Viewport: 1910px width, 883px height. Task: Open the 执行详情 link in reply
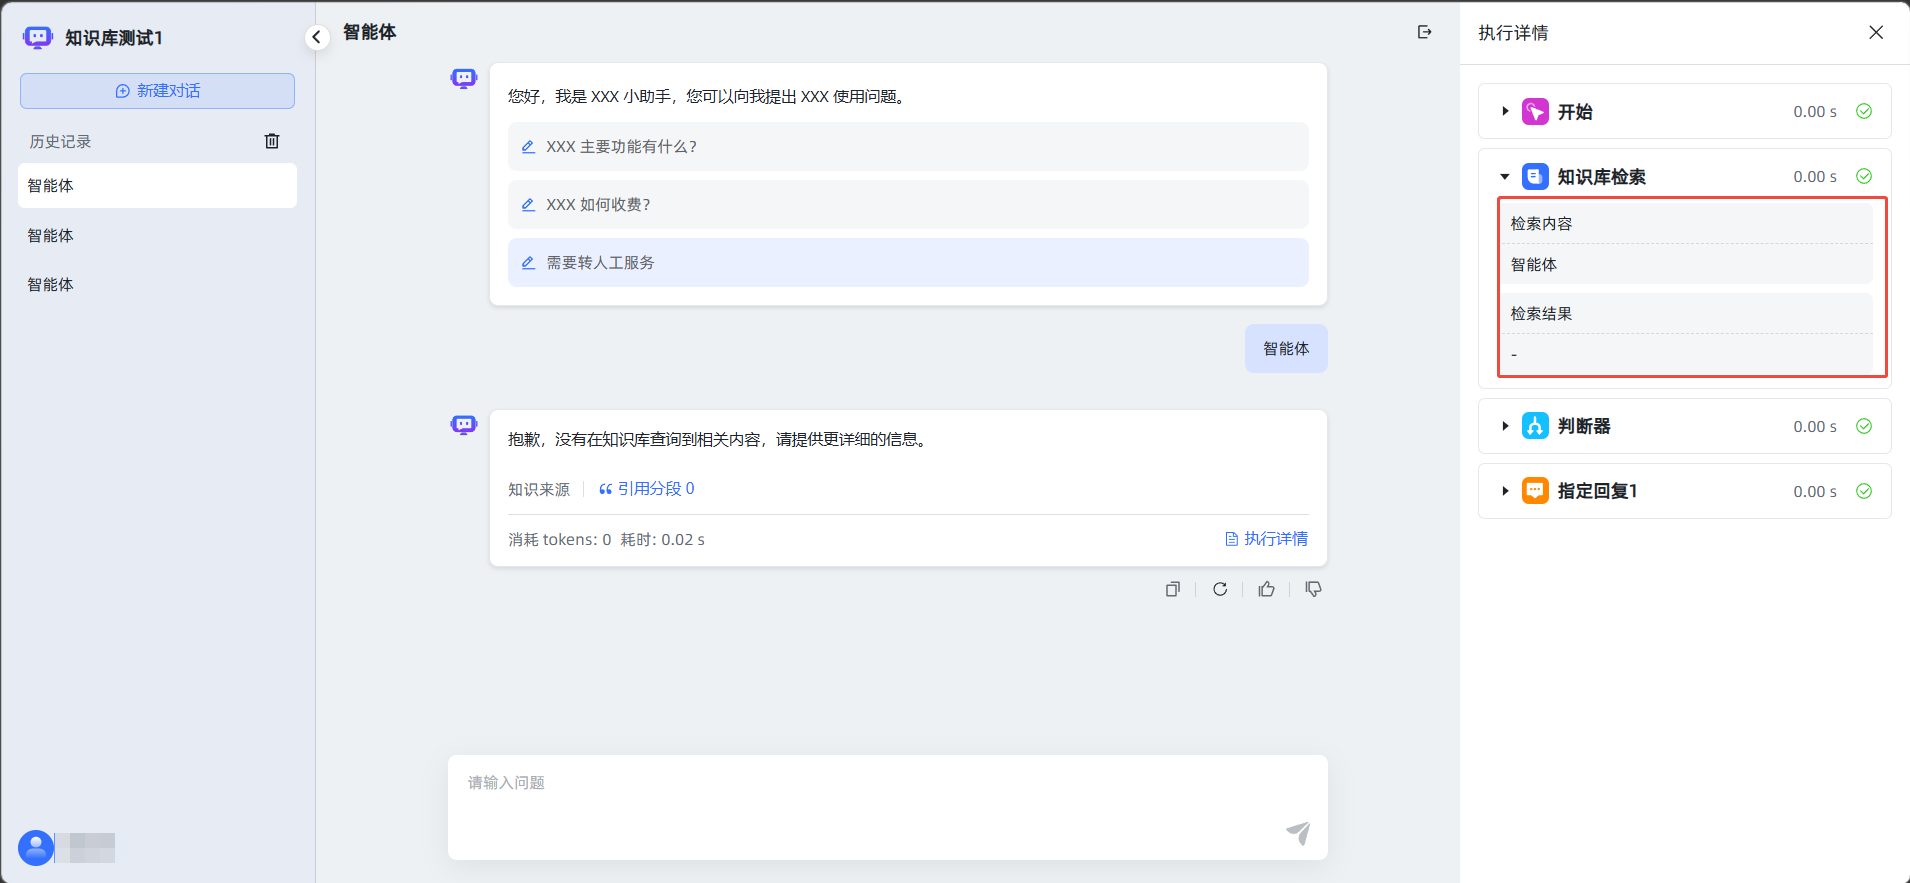pos(1266,539)
